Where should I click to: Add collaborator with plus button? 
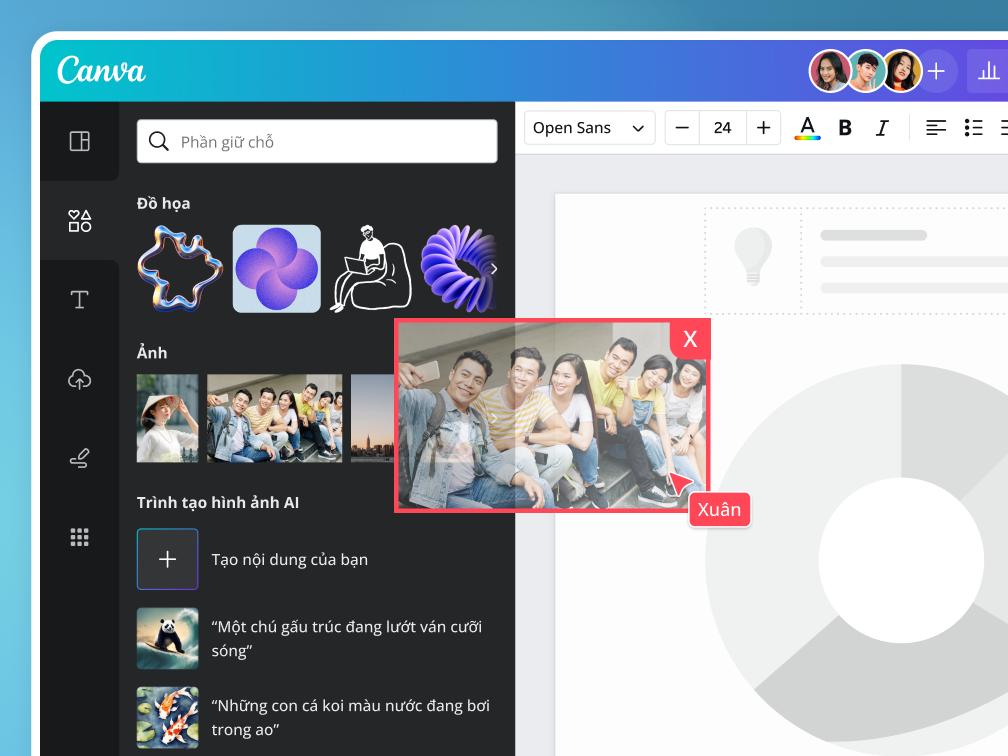coord(937,71)
